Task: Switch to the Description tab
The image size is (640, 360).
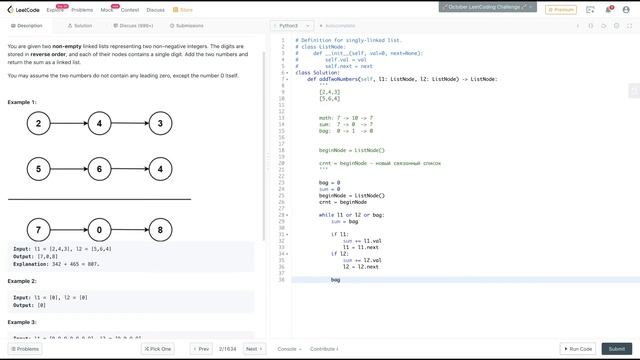Action: [x=27, y=26]
